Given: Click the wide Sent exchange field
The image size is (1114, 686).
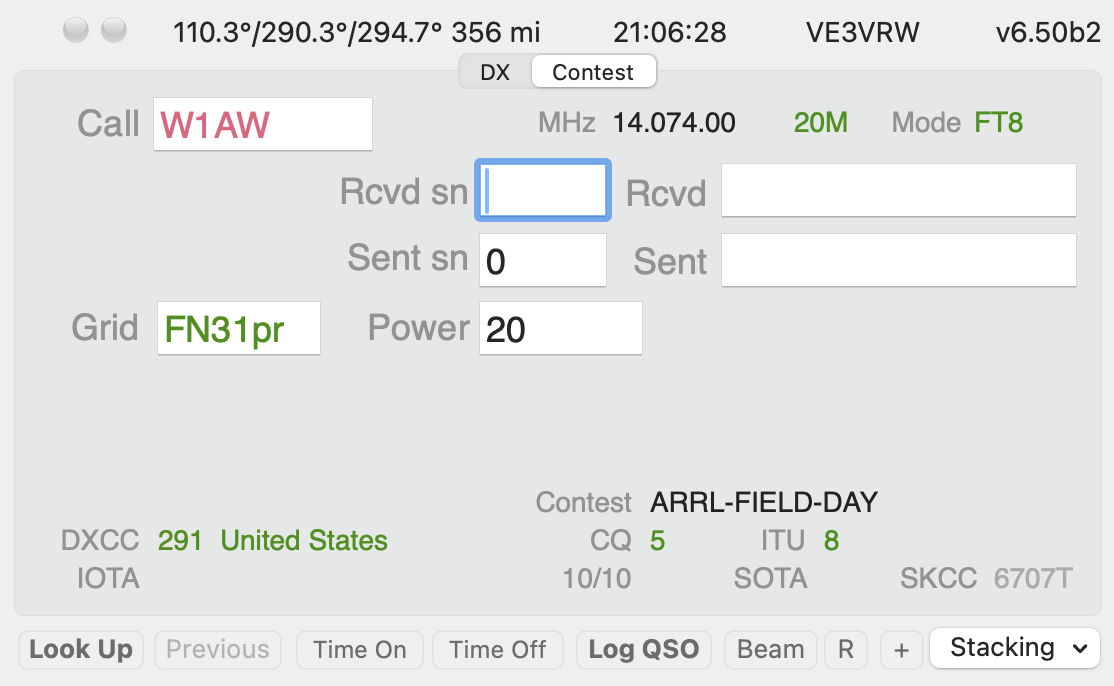Looking at the screenshot, I should [x=898, y=261].
